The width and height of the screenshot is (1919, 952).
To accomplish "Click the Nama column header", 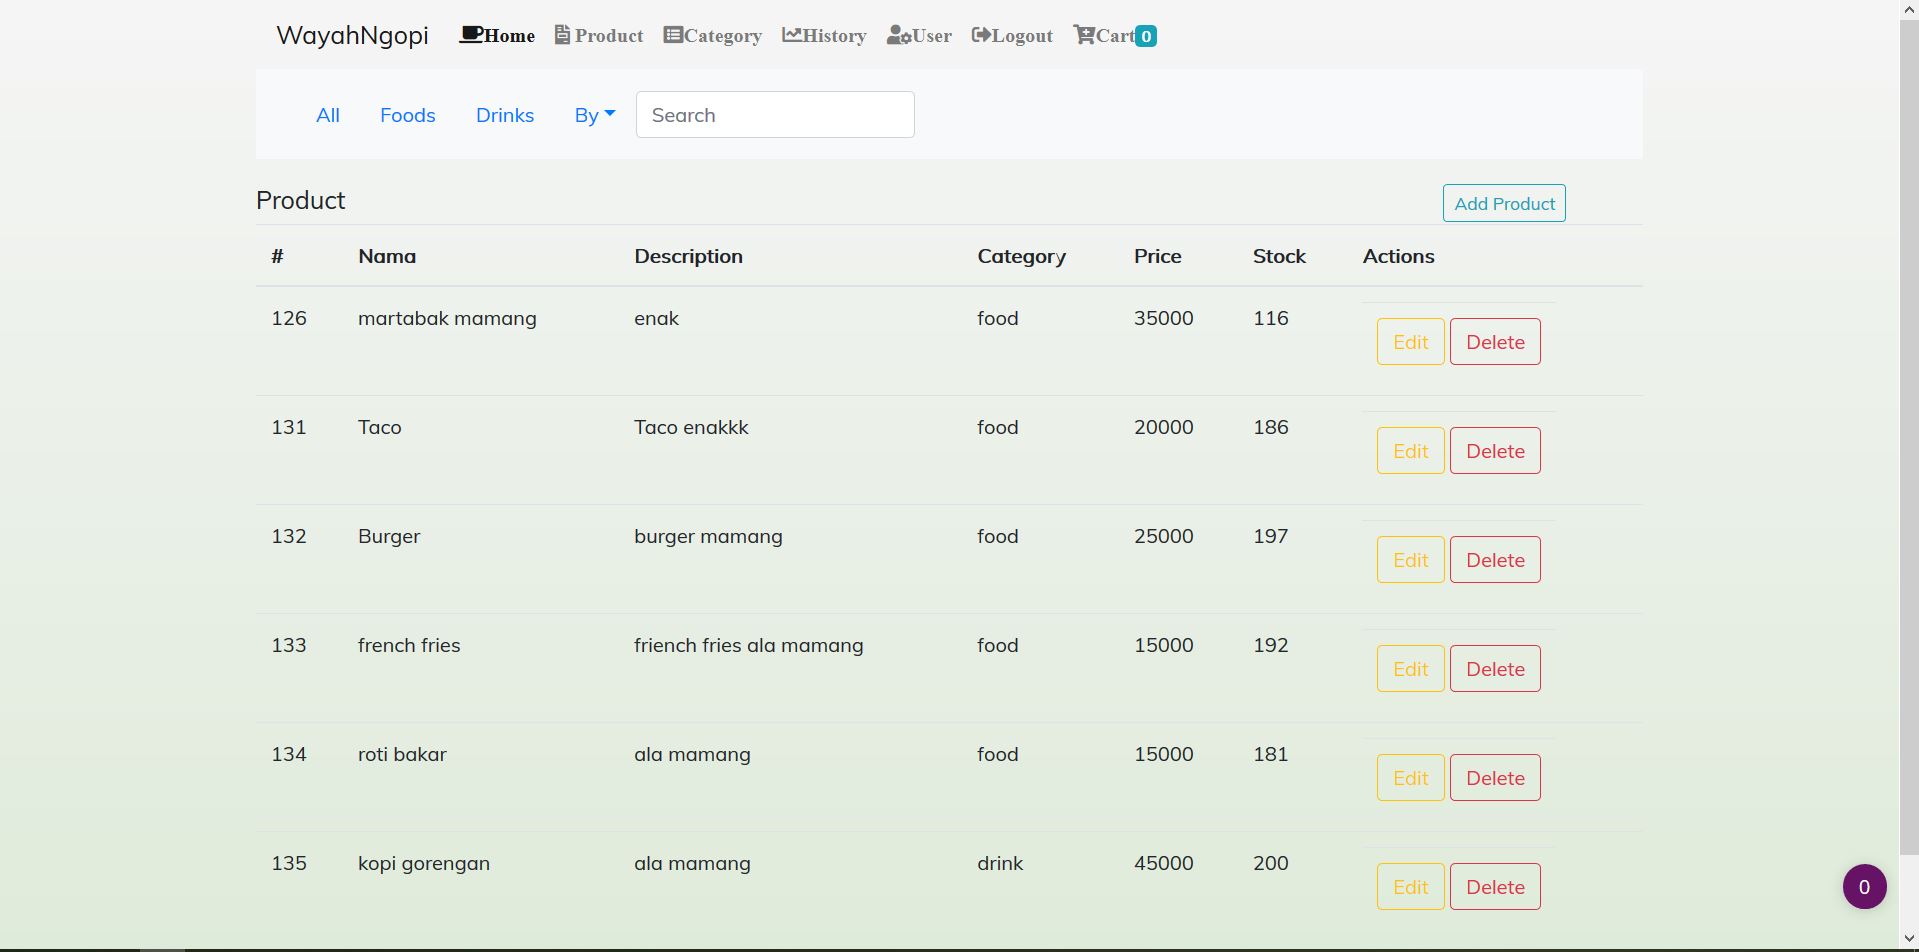I will (x=387, y=256).
